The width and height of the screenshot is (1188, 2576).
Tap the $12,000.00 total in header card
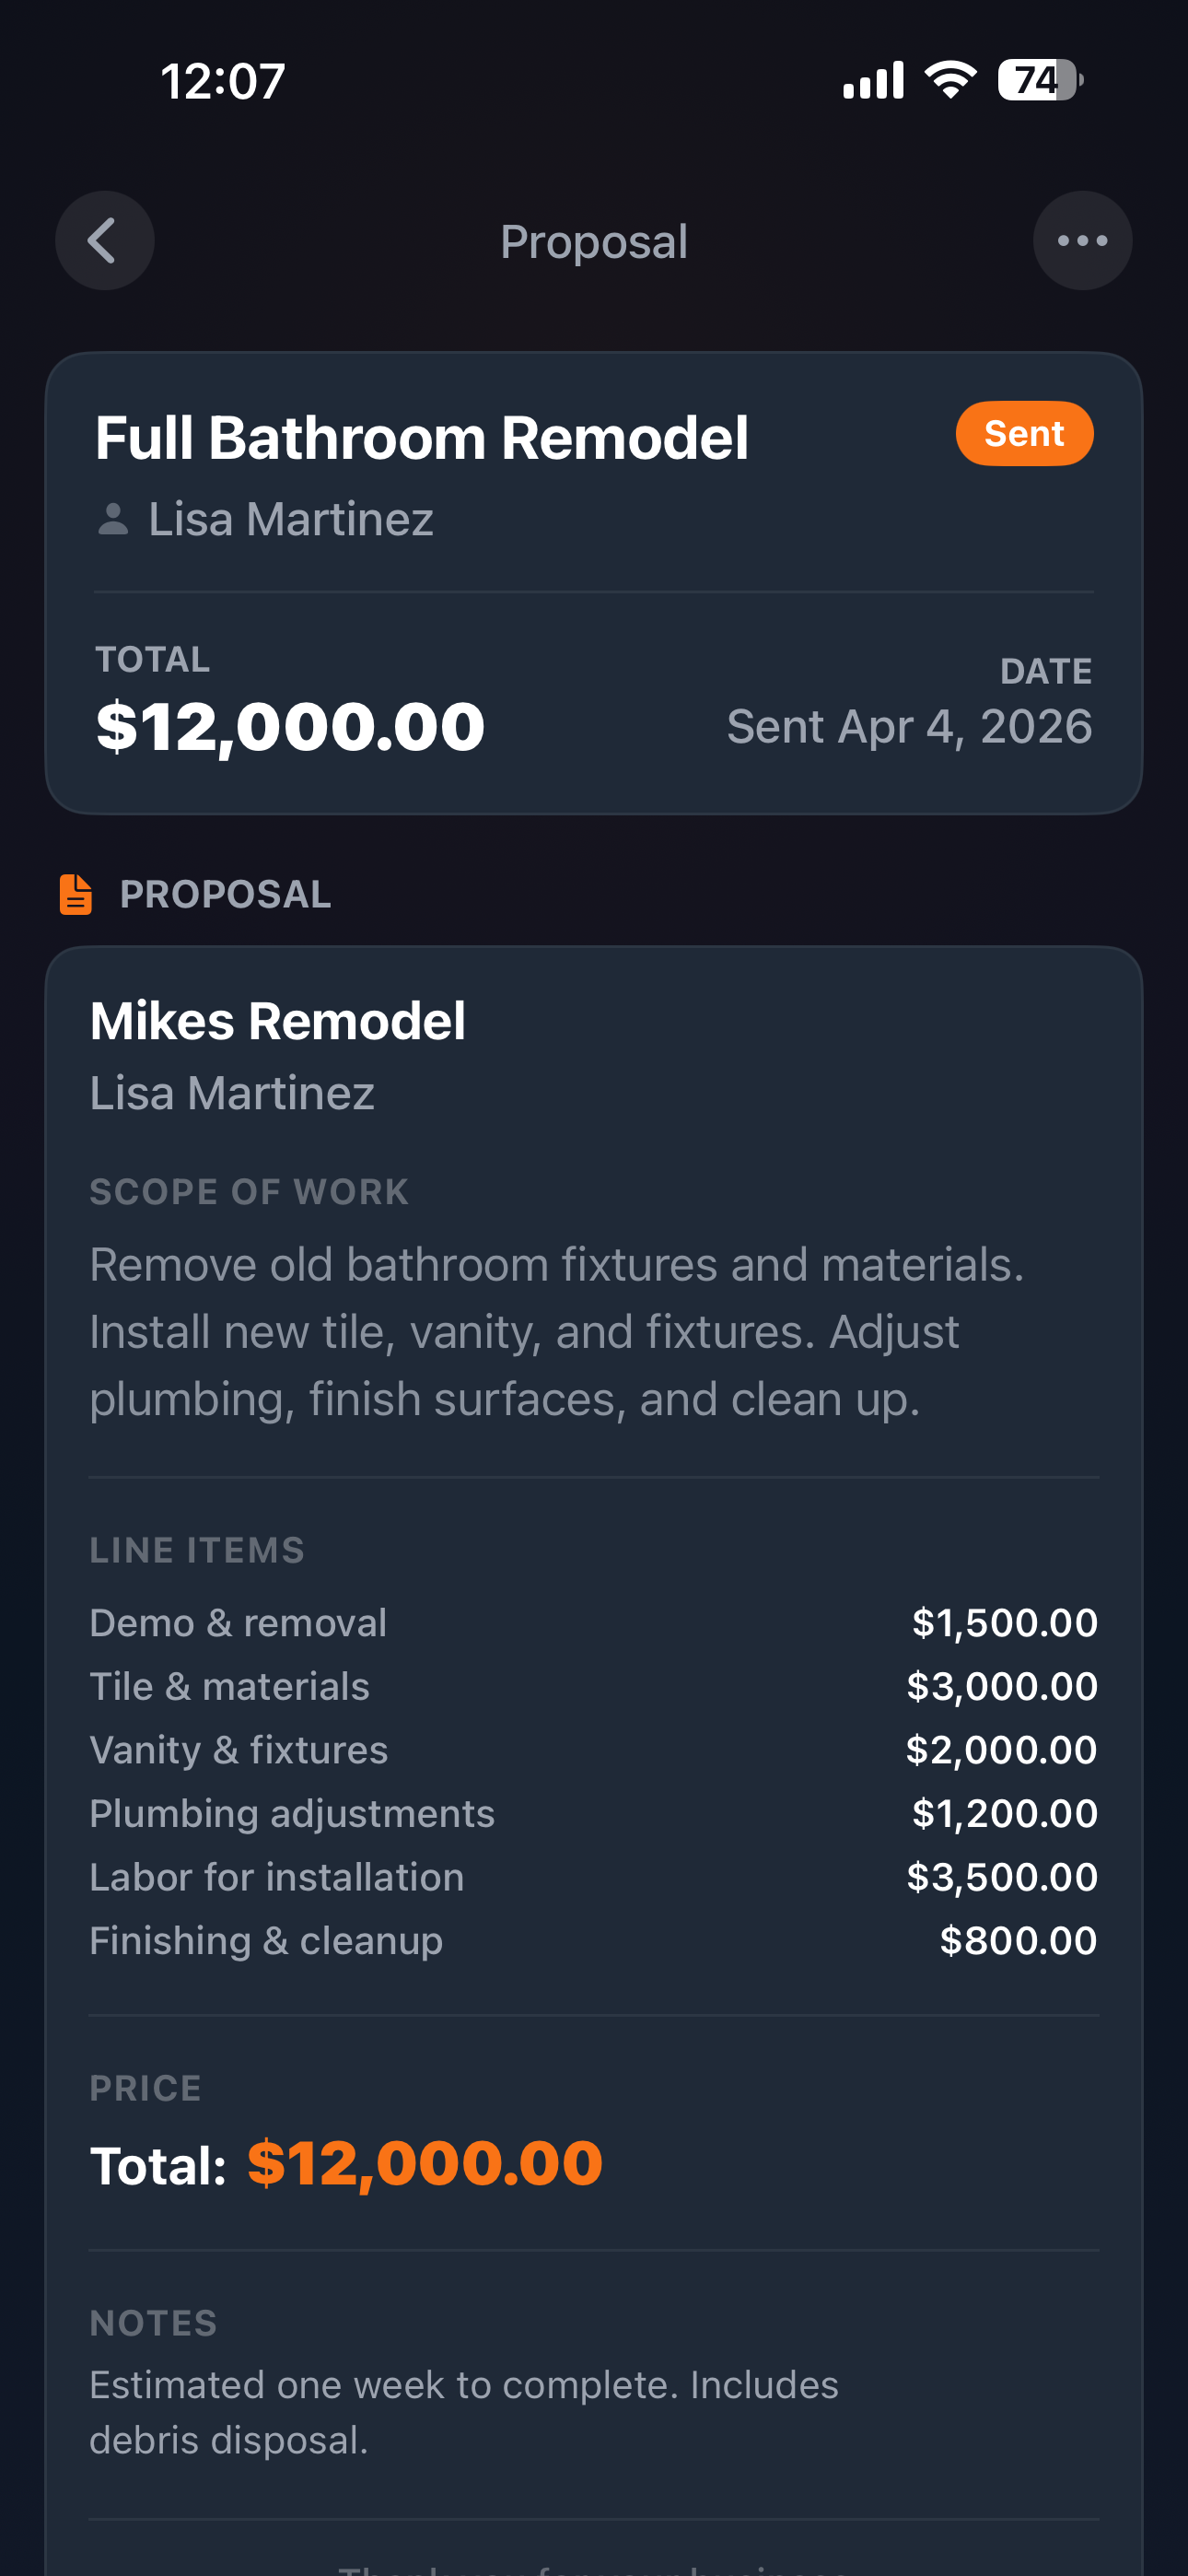click(290, 726)
